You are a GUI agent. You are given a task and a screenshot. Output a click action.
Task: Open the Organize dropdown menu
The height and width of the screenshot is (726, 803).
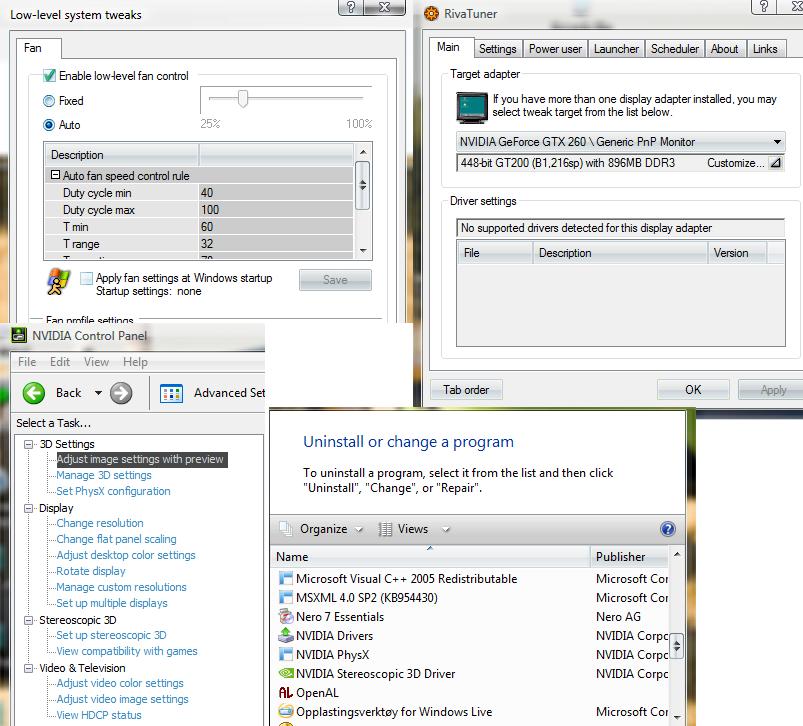(x=358, y=529)
